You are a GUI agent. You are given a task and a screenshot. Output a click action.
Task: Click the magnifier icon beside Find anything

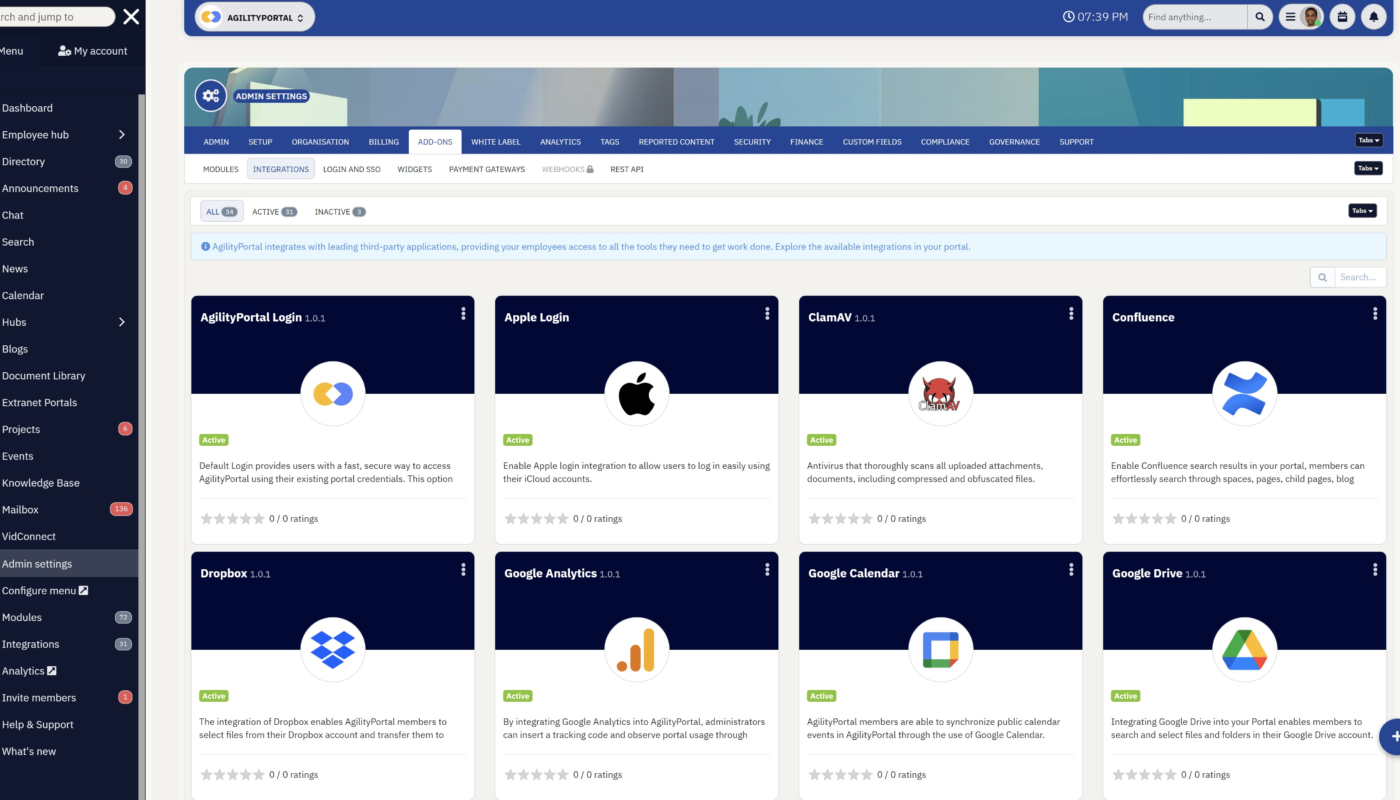[x=1261, y=17]
